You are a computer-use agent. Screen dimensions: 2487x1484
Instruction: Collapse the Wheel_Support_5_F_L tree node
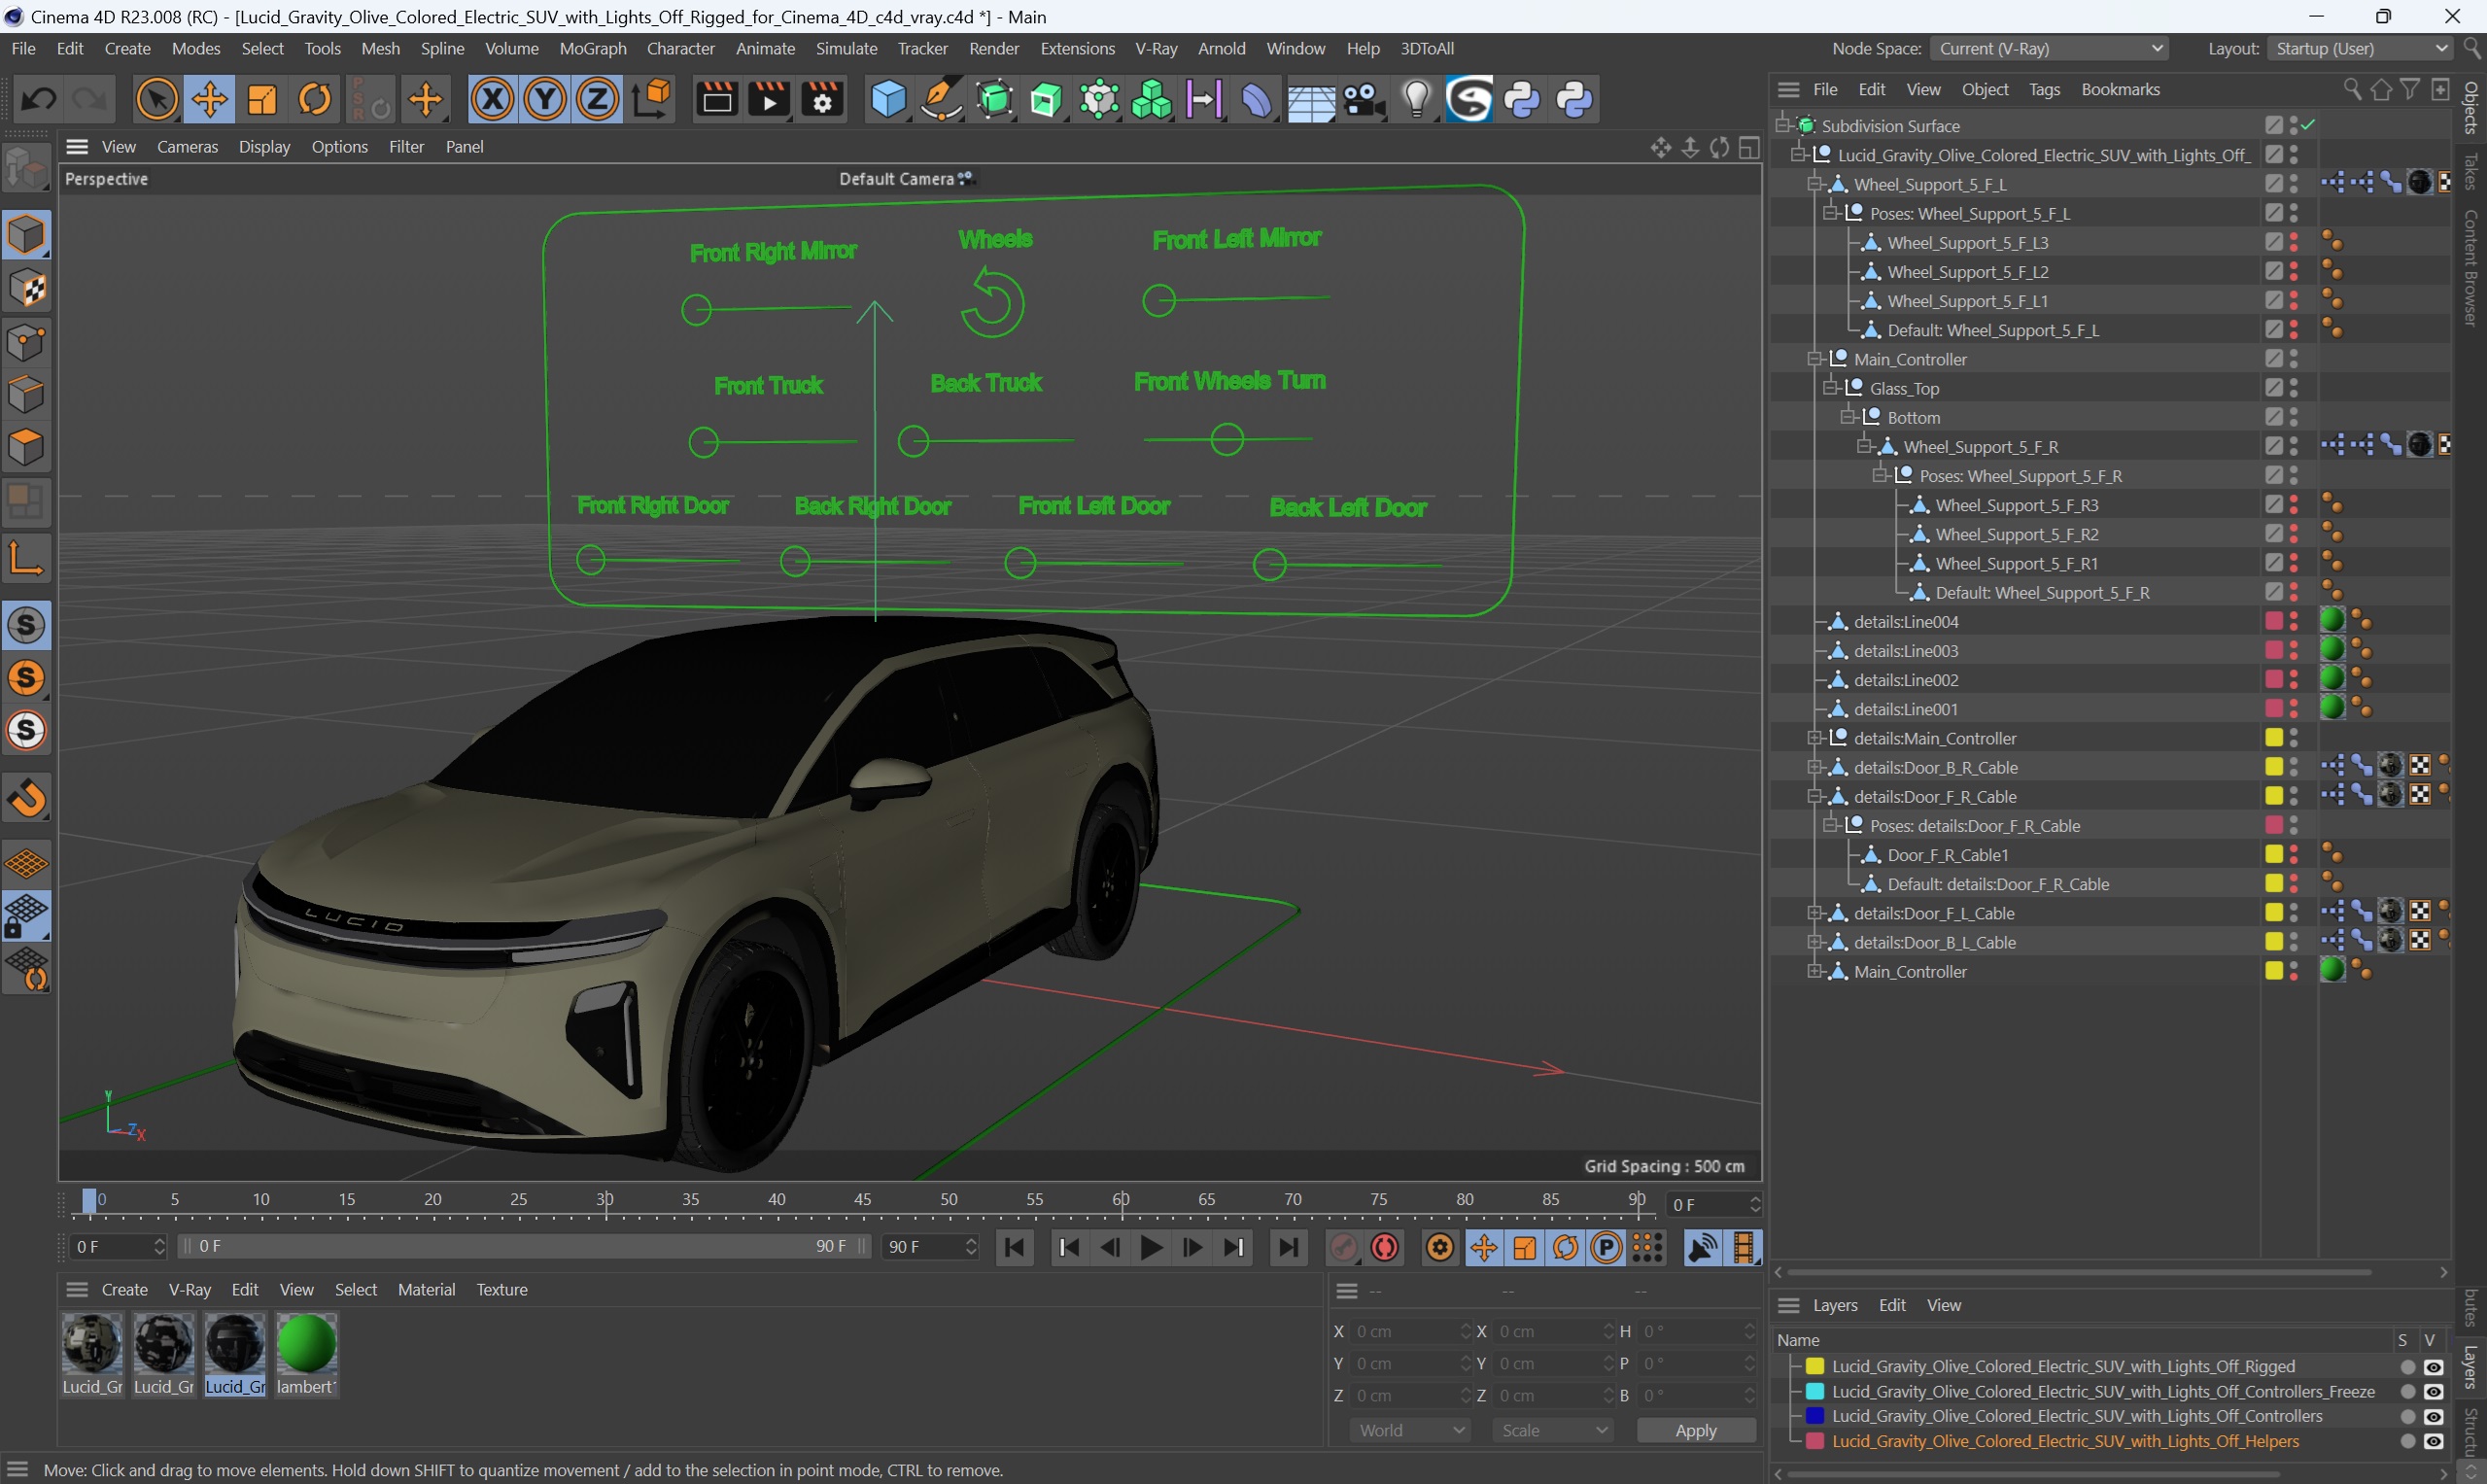[x=1815, y=184]
